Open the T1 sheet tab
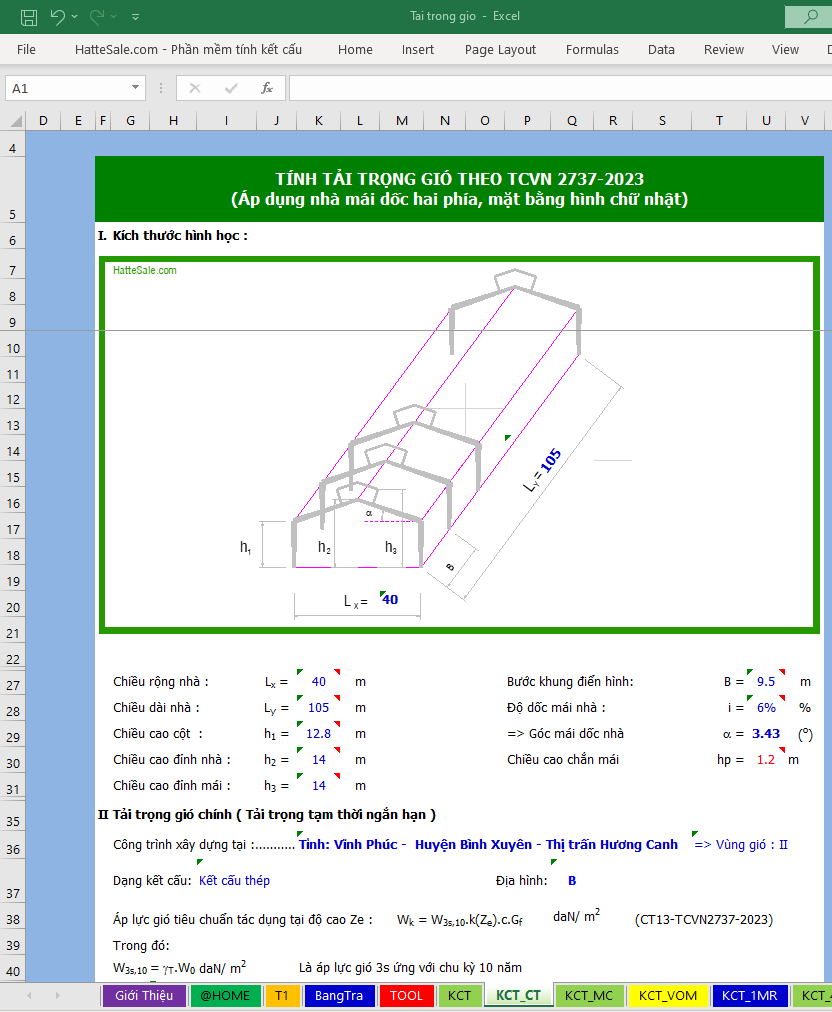The image size is (832, 1012). [282, 996]
